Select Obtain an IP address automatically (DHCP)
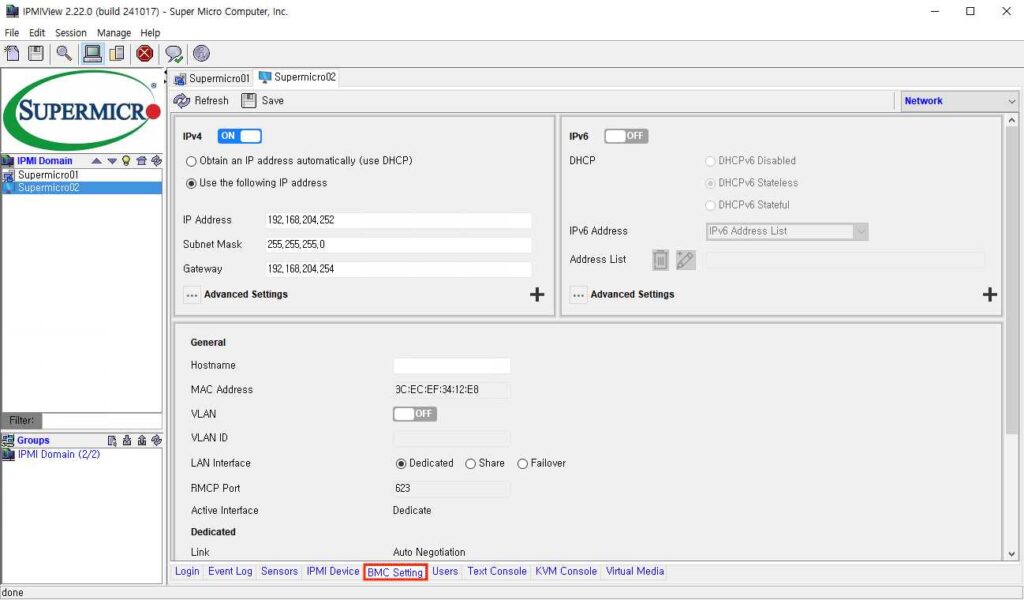Image resolution: width=1024 pixels, height=600 pixels. pos(191,161)
